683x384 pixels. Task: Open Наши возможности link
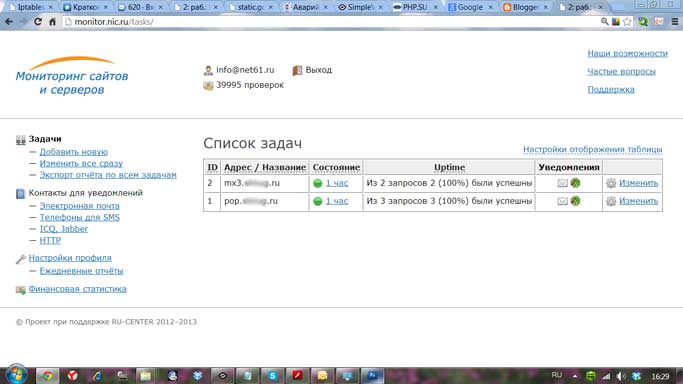[x=627, y=54]
